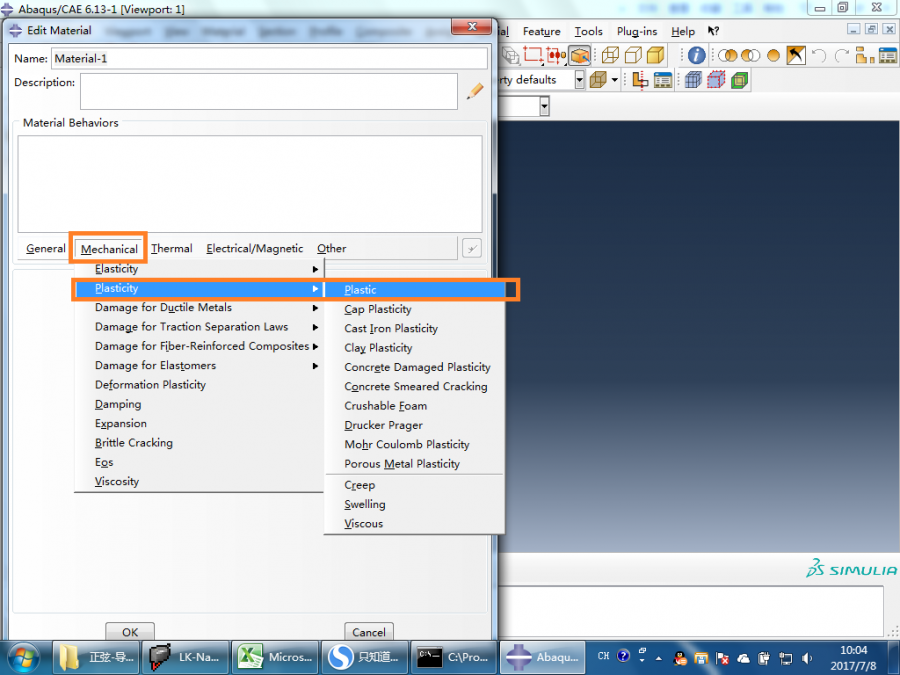
Task: Click the context help arrow-question icon
Action: [x=713, y=31]
